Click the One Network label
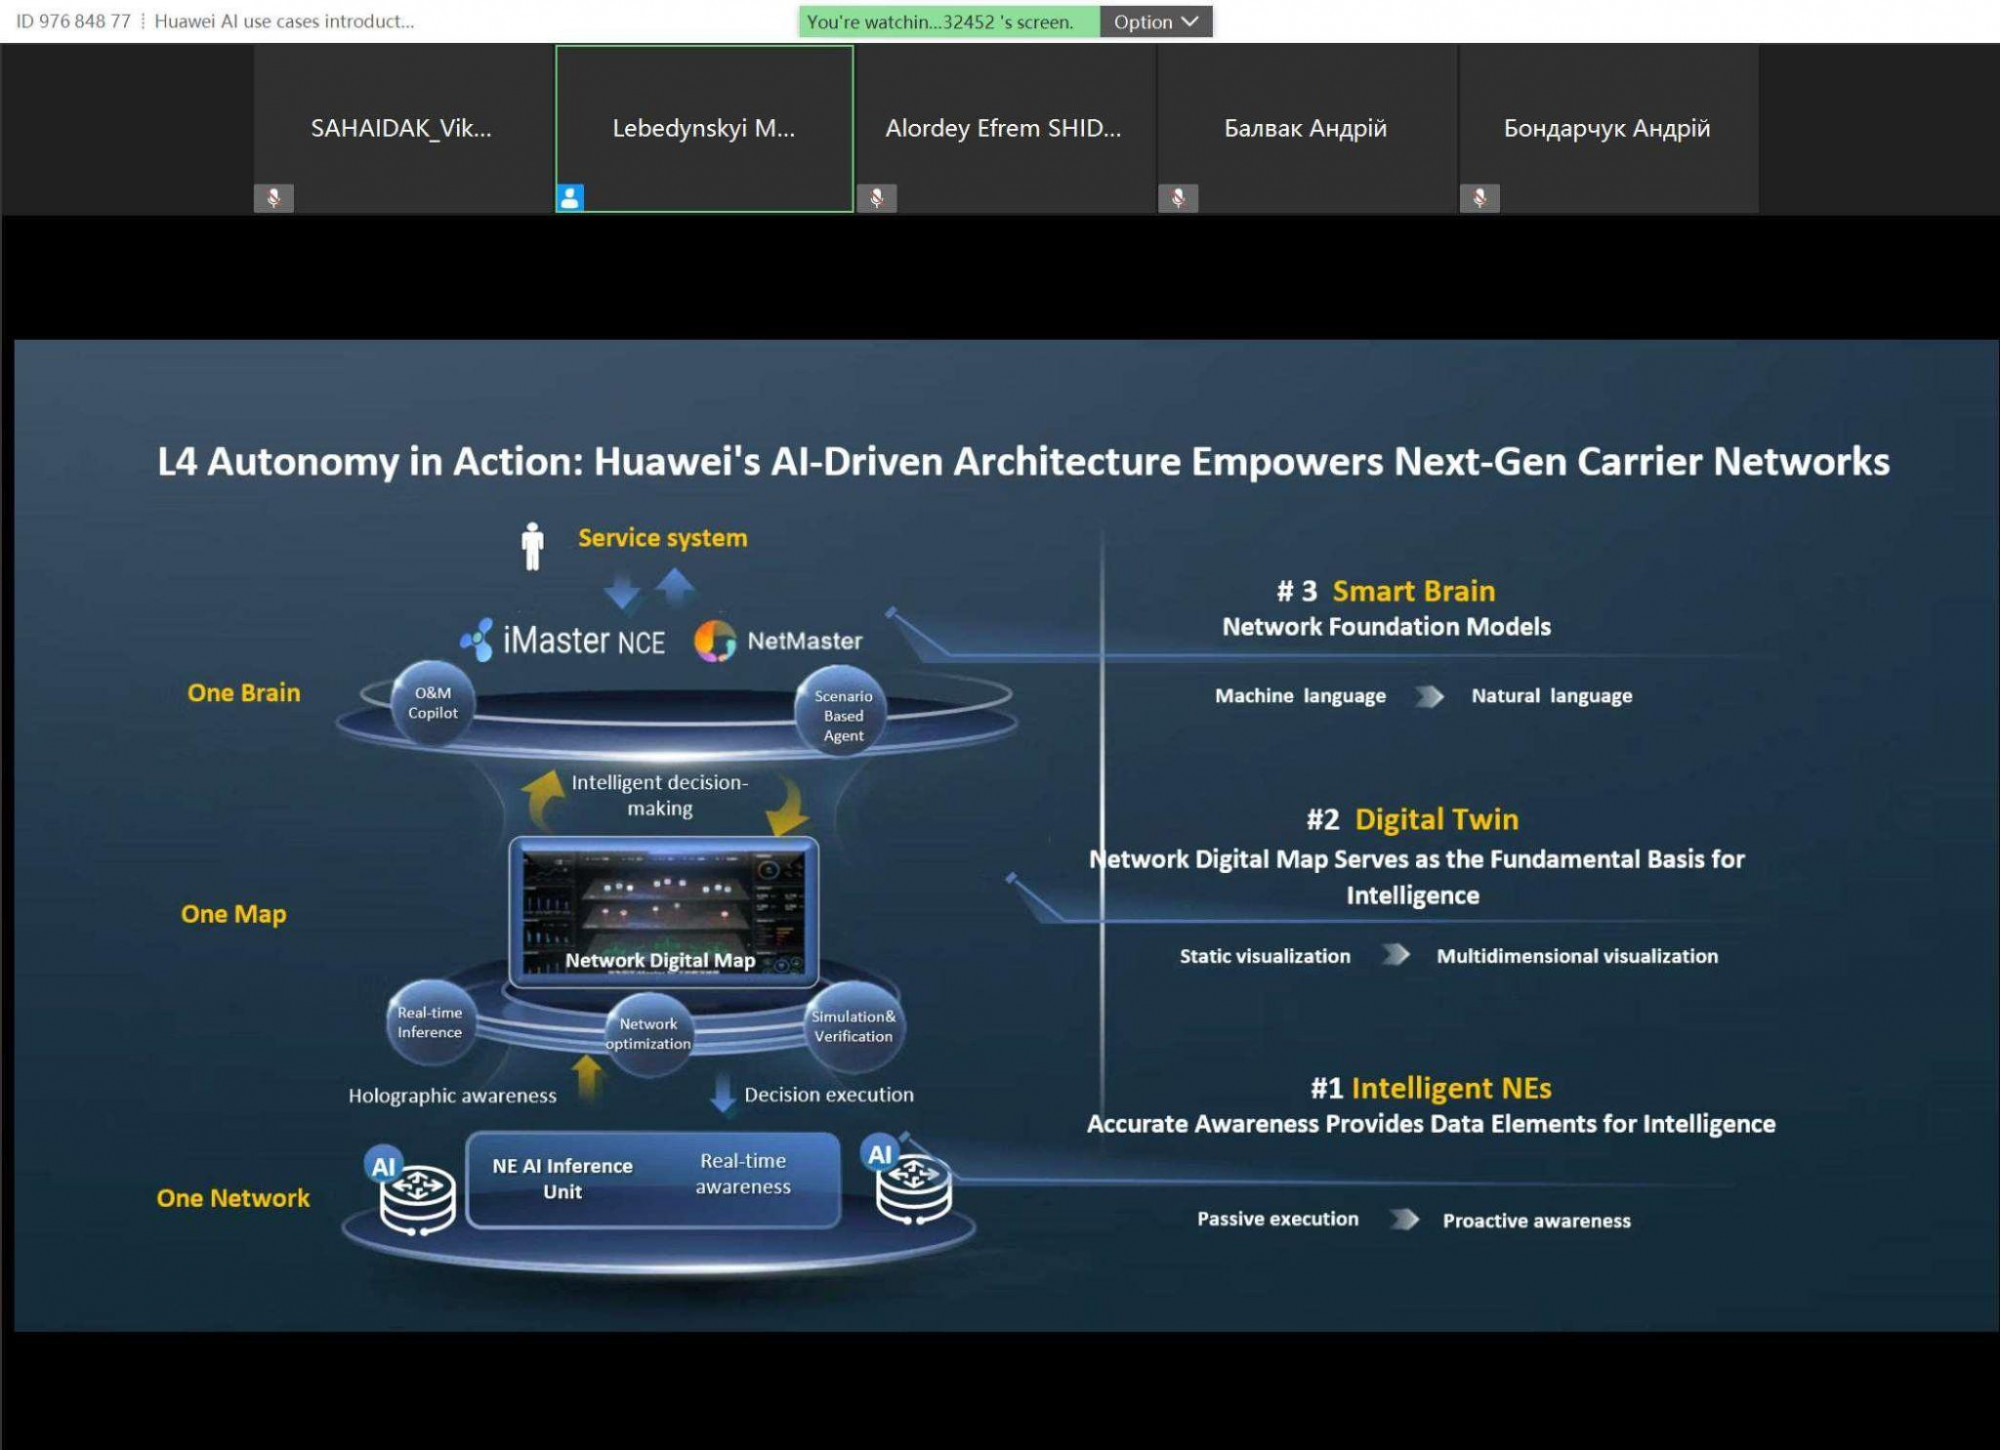 (233, 1198)
